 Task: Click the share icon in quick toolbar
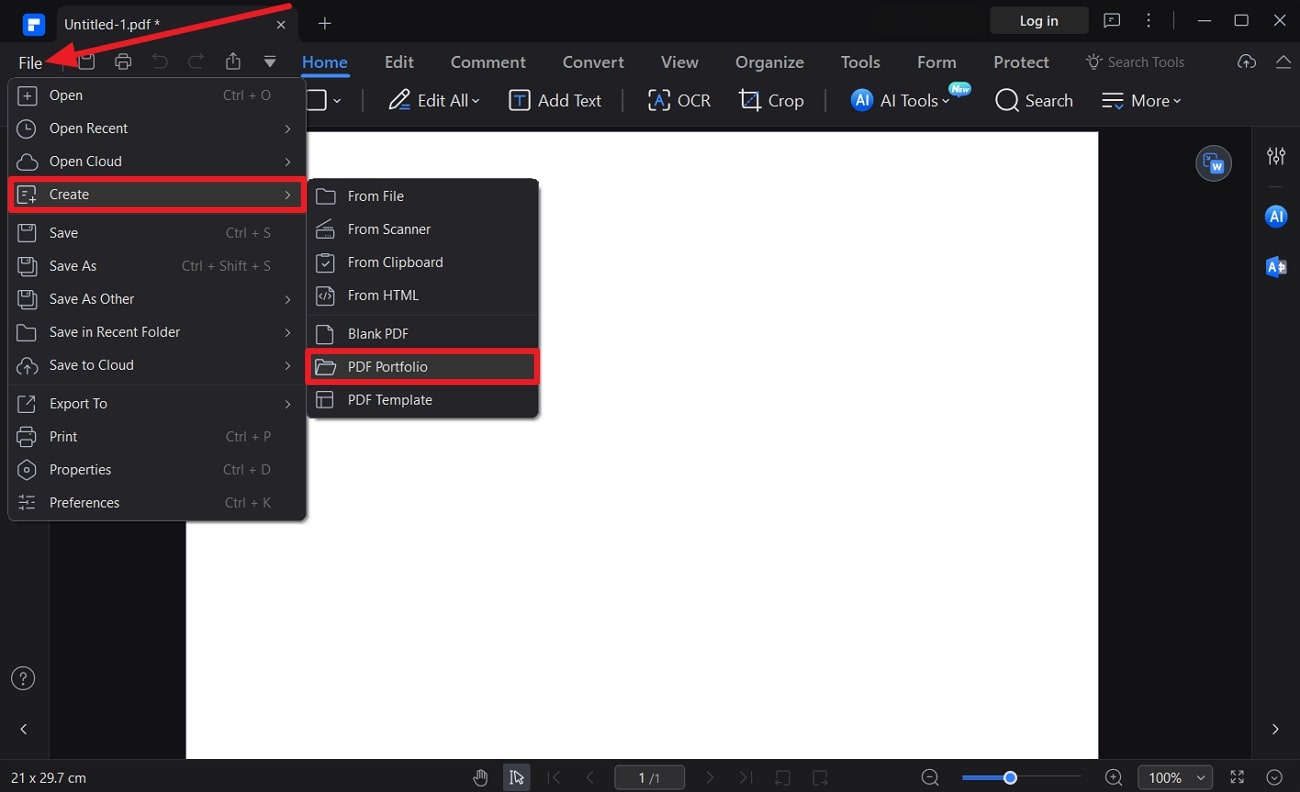click(x=233, y=62)
